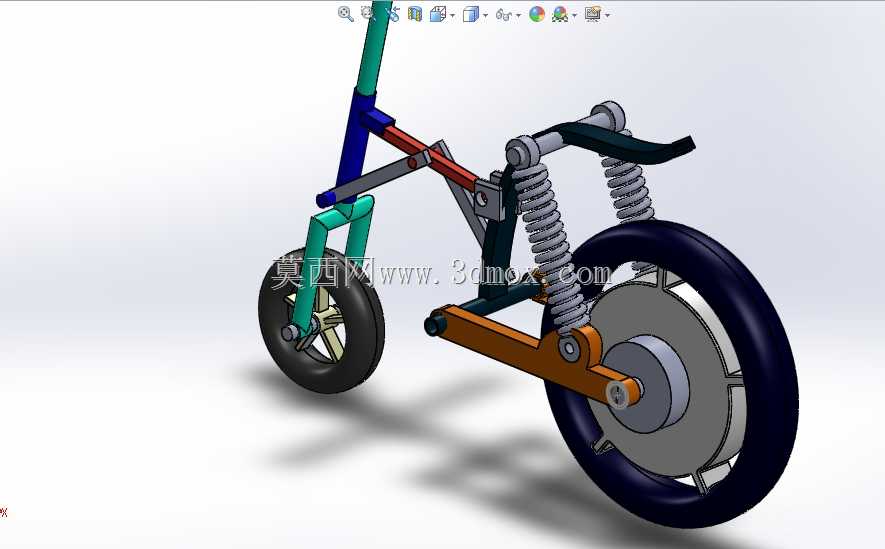This screenshot has width=885, height=549.
Task: Select the Previous View icon
Action: (x=393, y=14)
